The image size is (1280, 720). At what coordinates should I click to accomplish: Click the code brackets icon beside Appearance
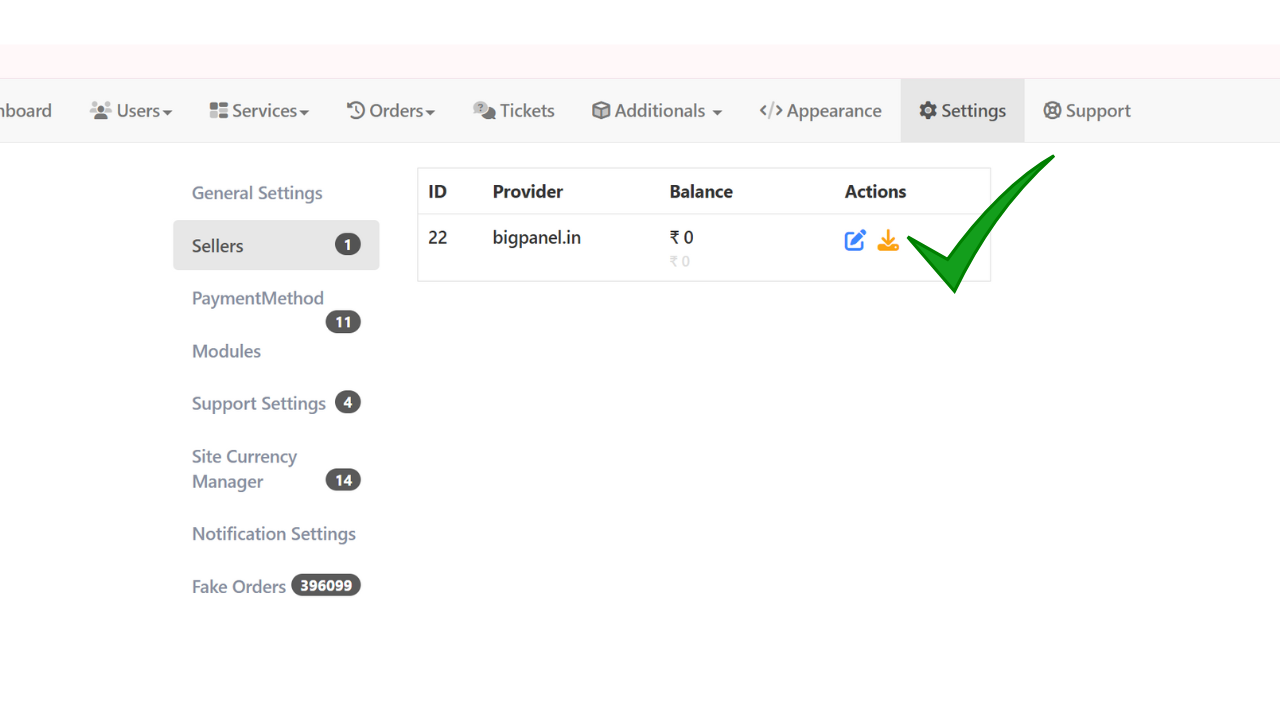771,110
